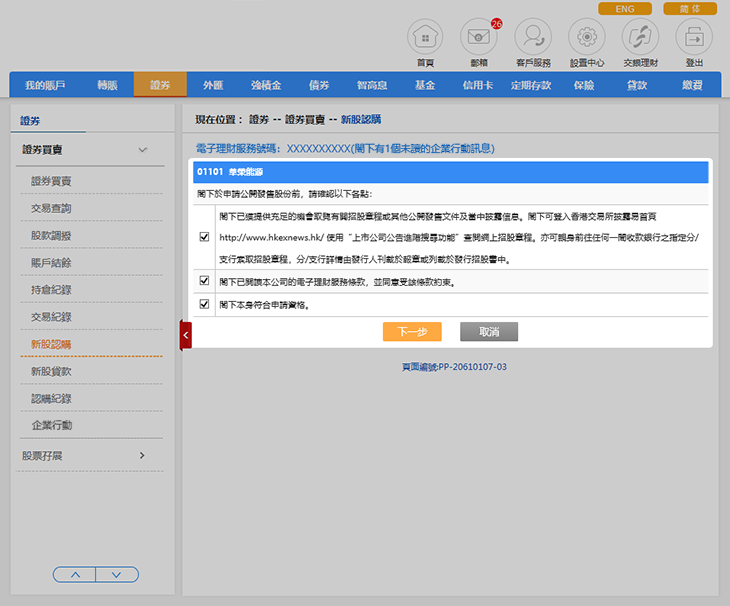Image resolution: width=730 pixels, height=606 pixels.
Task: Toggle the 電子理財服務條款 agreement checkbox
Action: (x=205, y=283)
